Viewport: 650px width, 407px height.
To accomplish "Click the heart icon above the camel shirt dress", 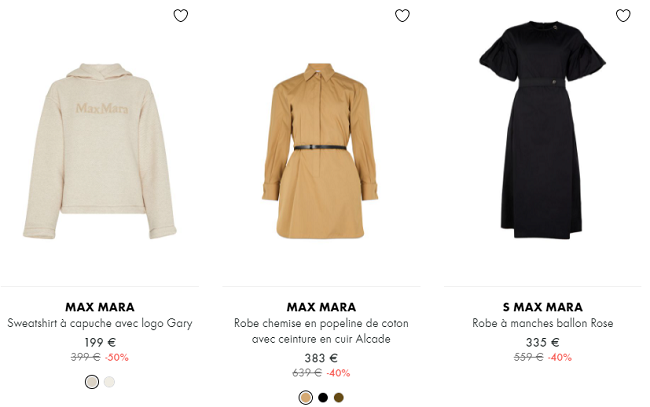I will coord(402,16).
